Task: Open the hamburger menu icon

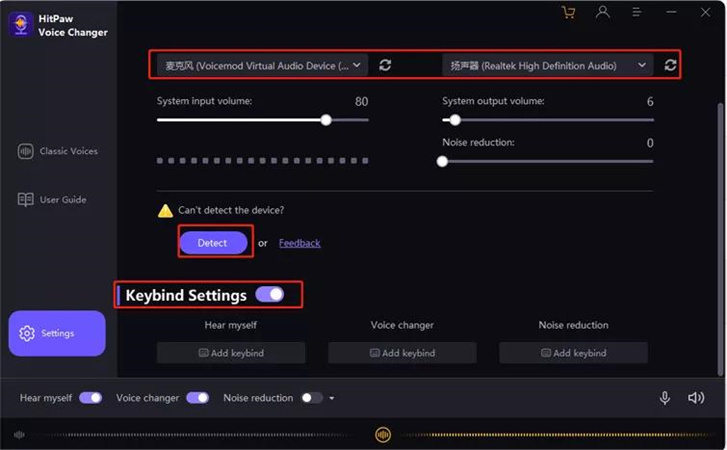Action: click(636, 13)
